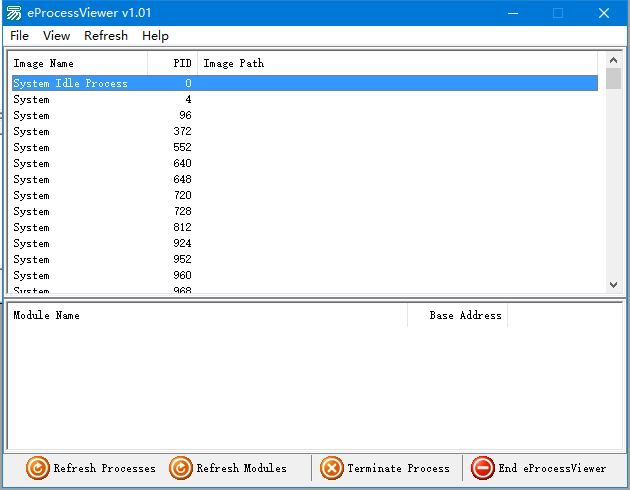The width and height of the screenshot is (630, 490).
Task: Click the eProcessViewer title bar app icon
Action: (x=14, y=13)
